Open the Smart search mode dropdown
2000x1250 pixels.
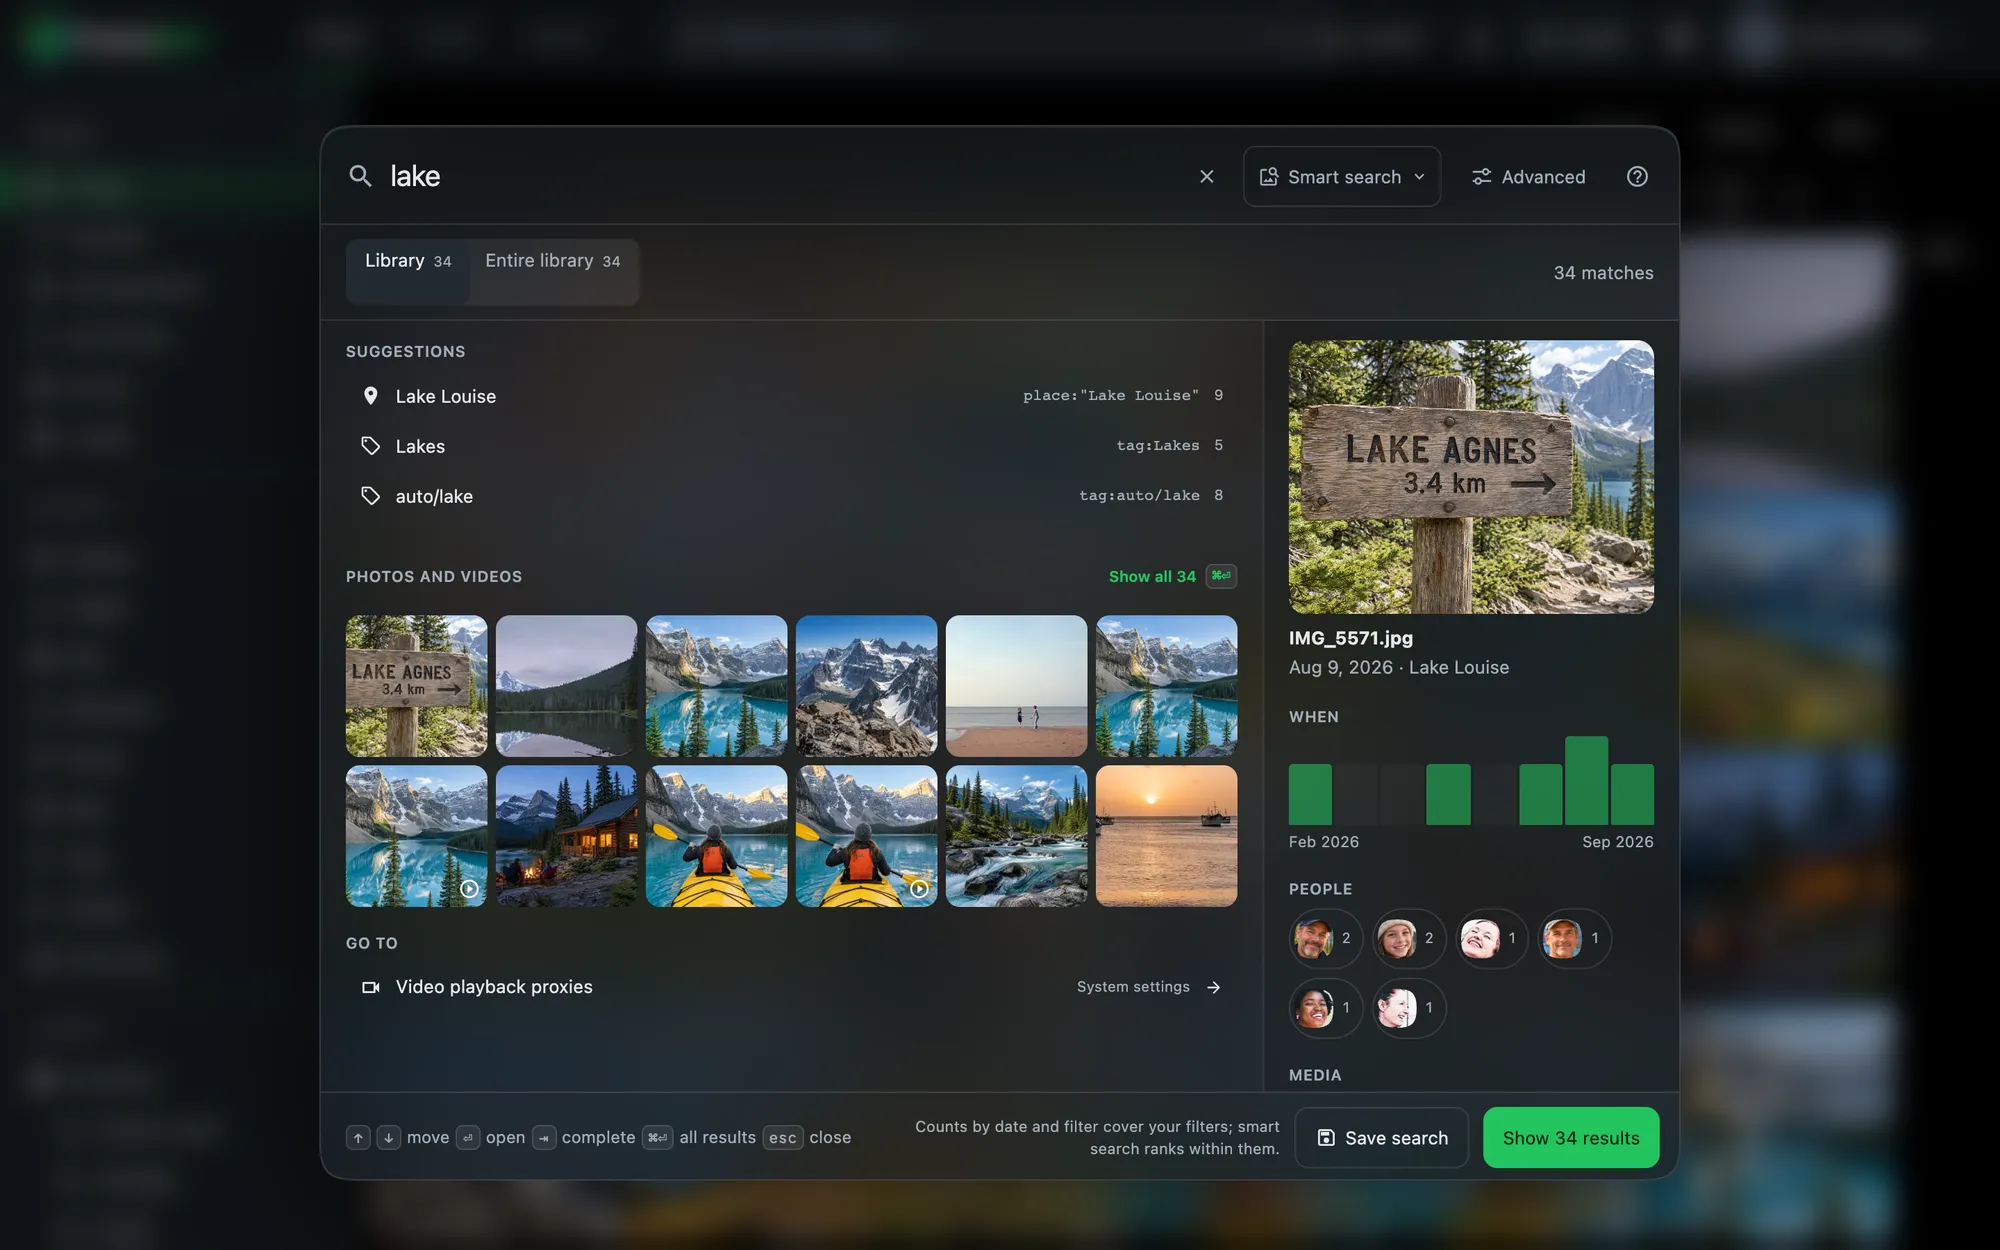[x=1341, y=177]
